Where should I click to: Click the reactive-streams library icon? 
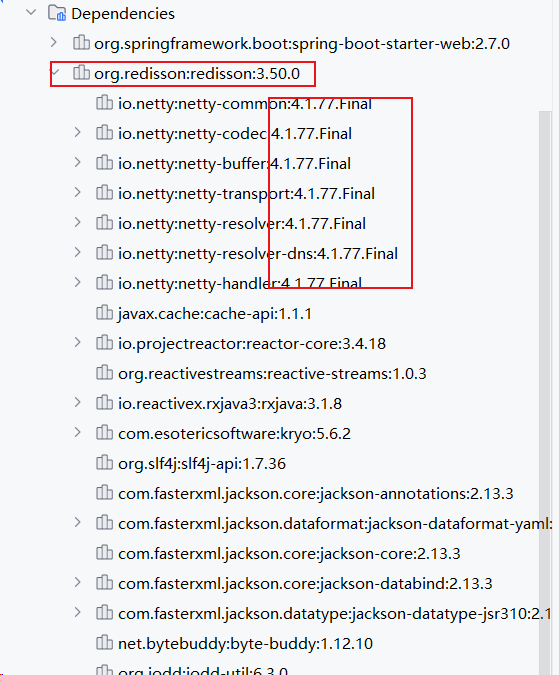[104, 372]
